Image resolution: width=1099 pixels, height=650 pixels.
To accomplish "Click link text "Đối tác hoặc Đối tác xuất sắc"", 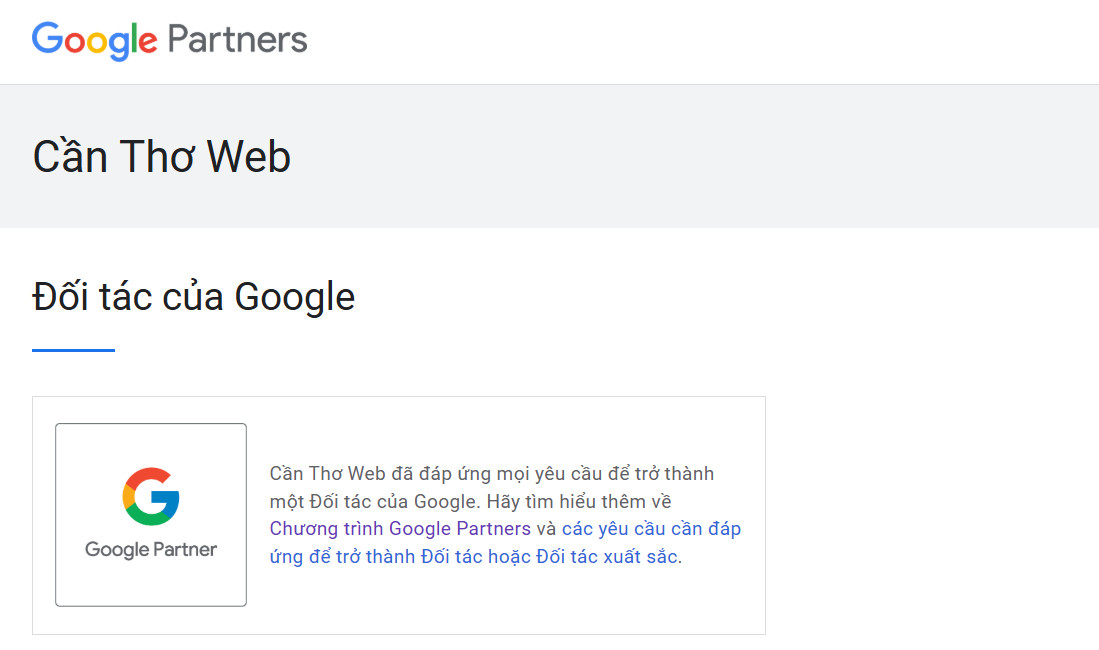I will 550,557.
